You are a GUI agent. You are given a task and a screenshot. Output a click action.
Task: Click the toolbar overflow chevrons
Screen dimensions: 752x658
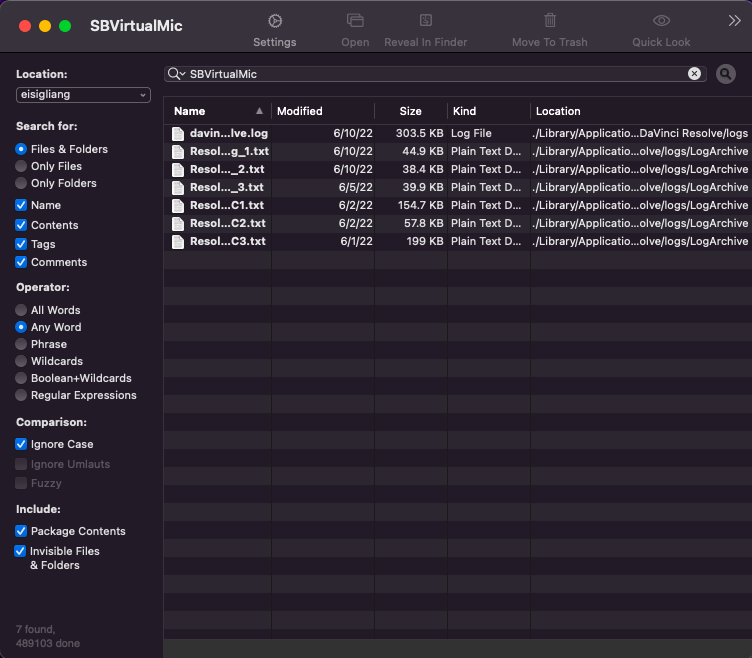click(733, 21)
